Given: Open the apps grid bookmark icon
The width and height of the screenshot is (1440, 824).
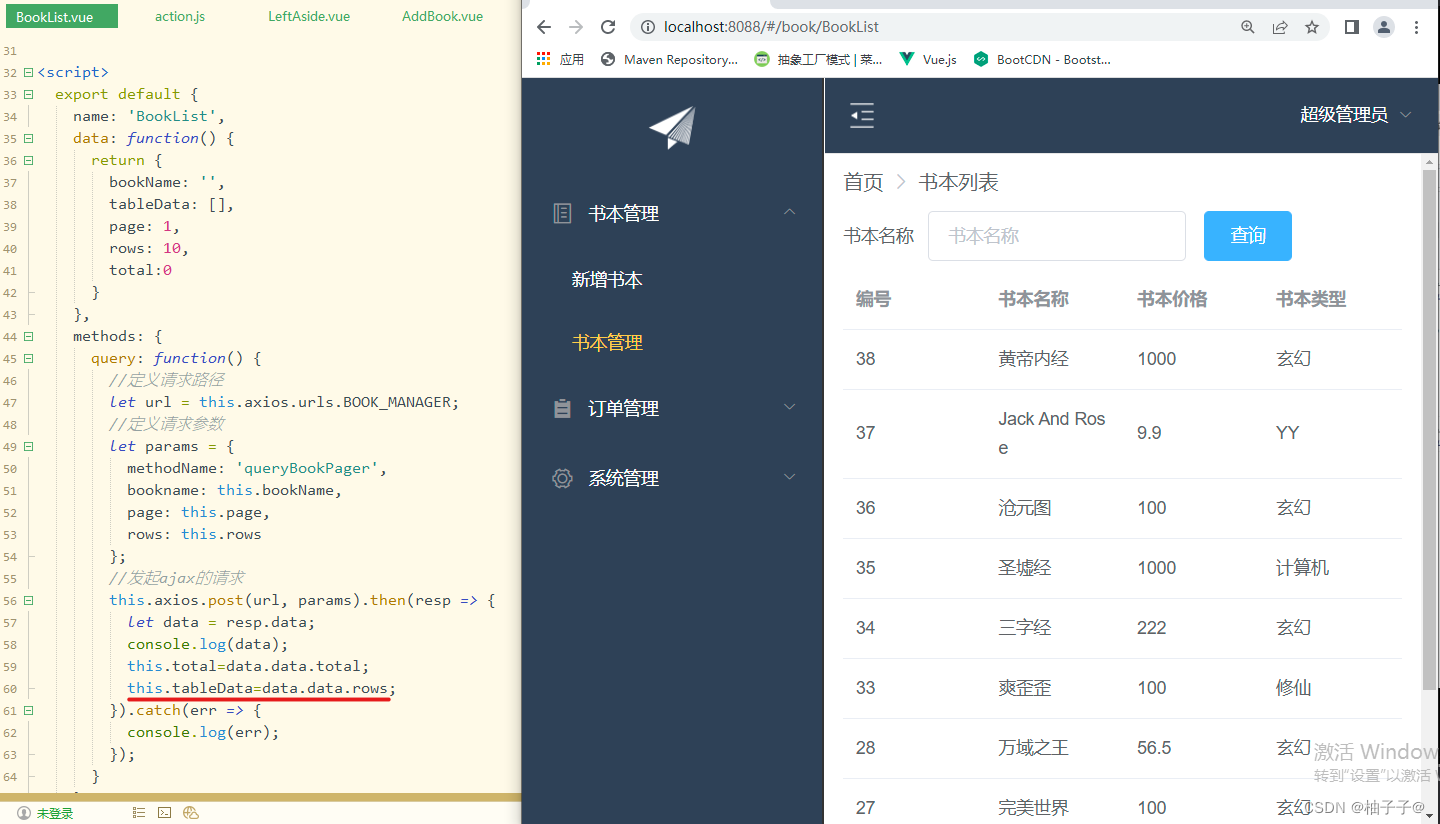Looking at the screenshot, I should click(x=544, y=59).
